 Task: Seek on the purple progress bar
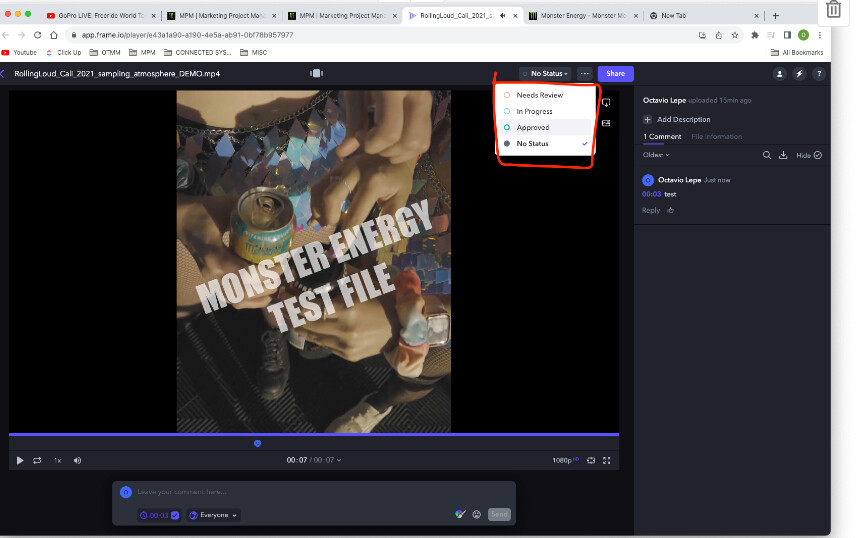coord(314,435)
